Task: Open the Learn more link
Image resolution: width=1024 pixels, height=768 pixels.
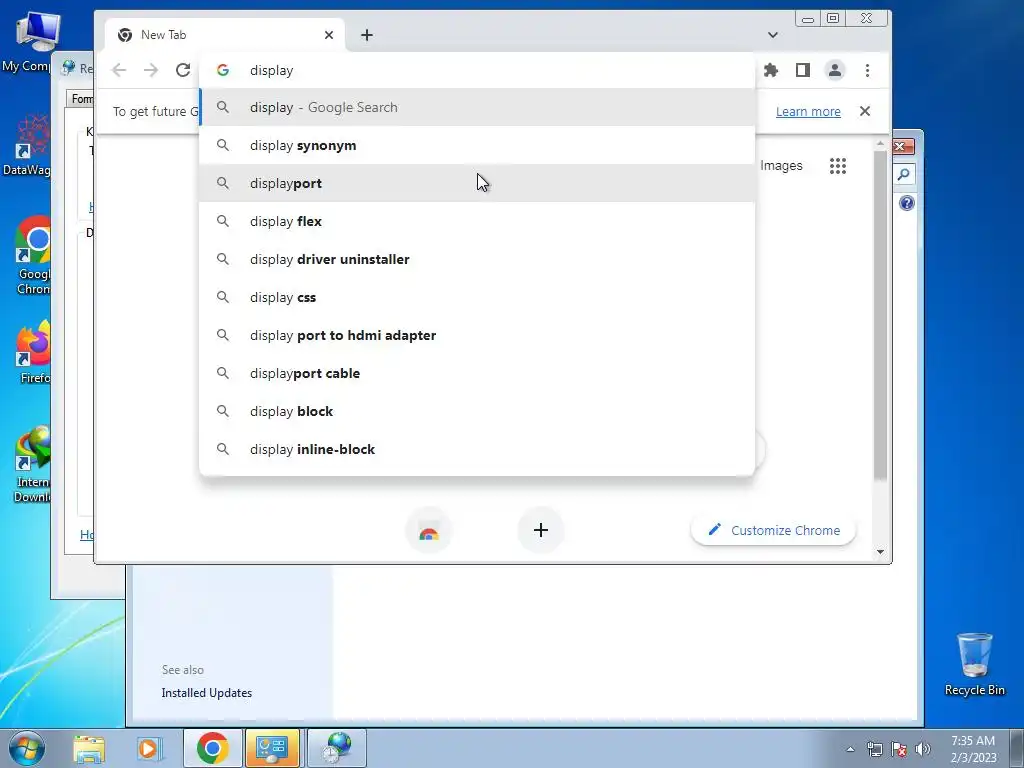Action: coord(808,112)
